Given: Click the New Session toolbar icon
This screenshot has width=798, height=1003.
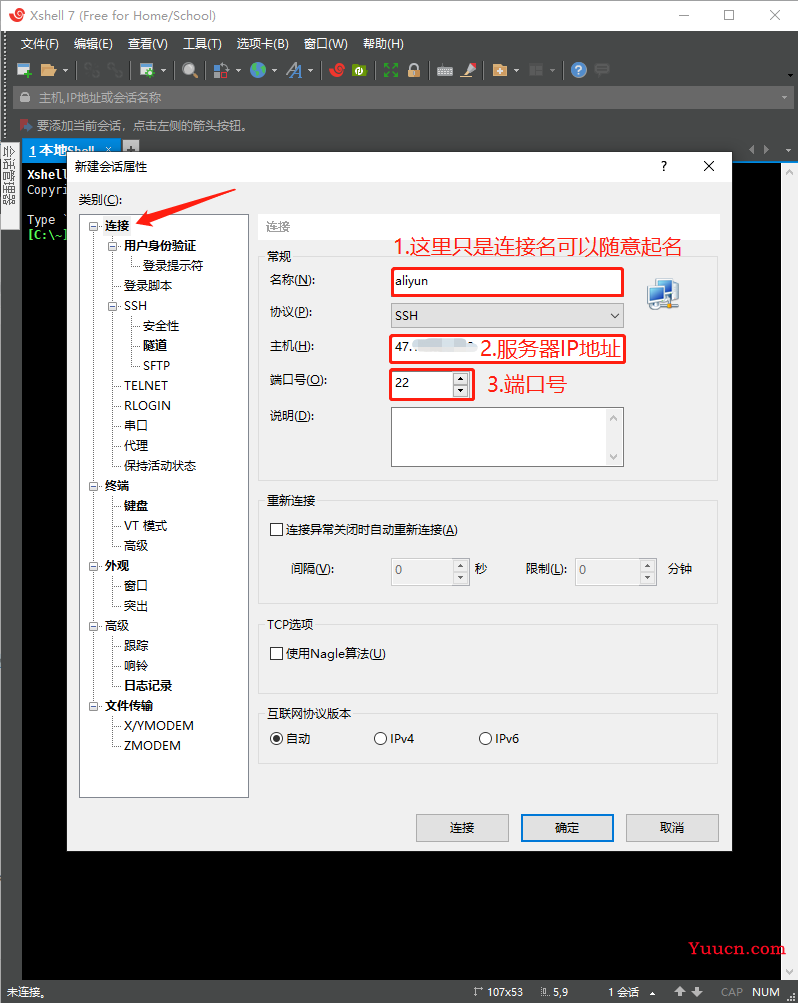Looking at the screenshot, I should point(24,70).
